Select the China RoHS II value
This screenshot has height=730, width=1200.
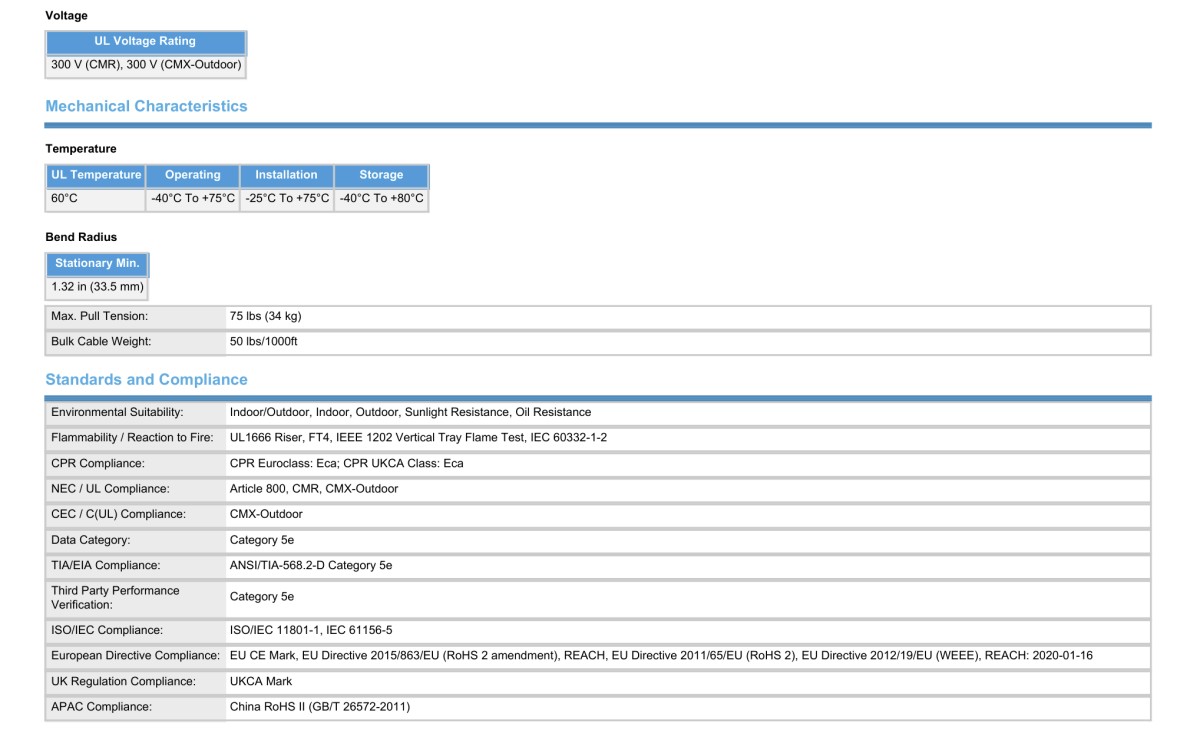click(320, 708)
